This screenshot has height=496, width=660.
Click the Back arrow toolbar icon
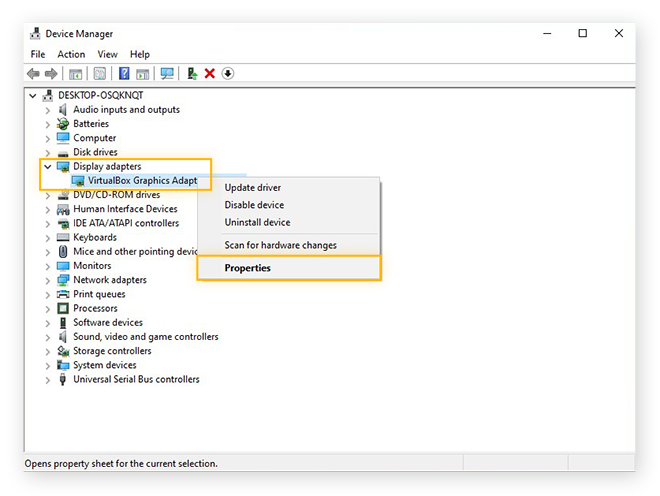pyautogui.click(x=33, y=74)
